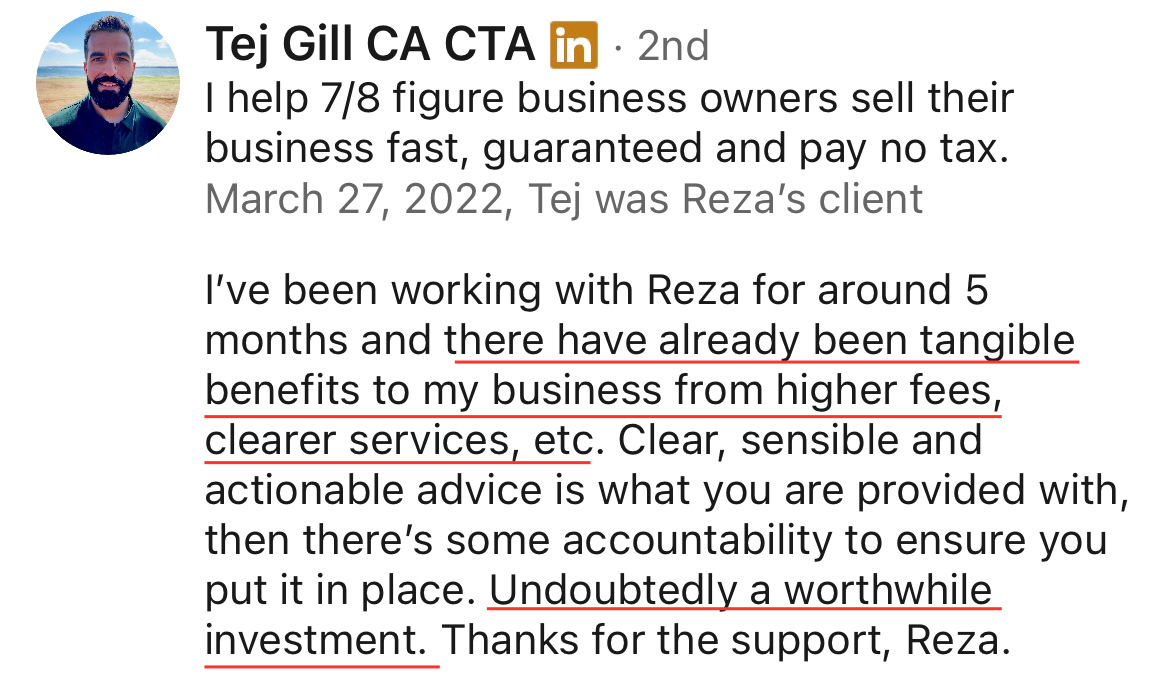Click line 'actionable advice is what you are provided with'
Viewport: 1170px width, 680px height.
666,490
